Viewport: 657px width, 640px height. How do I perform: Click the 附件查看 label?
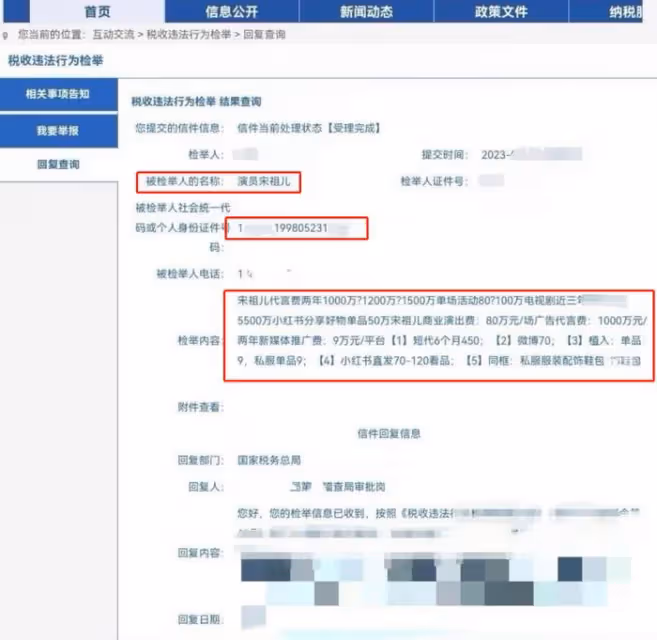point(200,407)
